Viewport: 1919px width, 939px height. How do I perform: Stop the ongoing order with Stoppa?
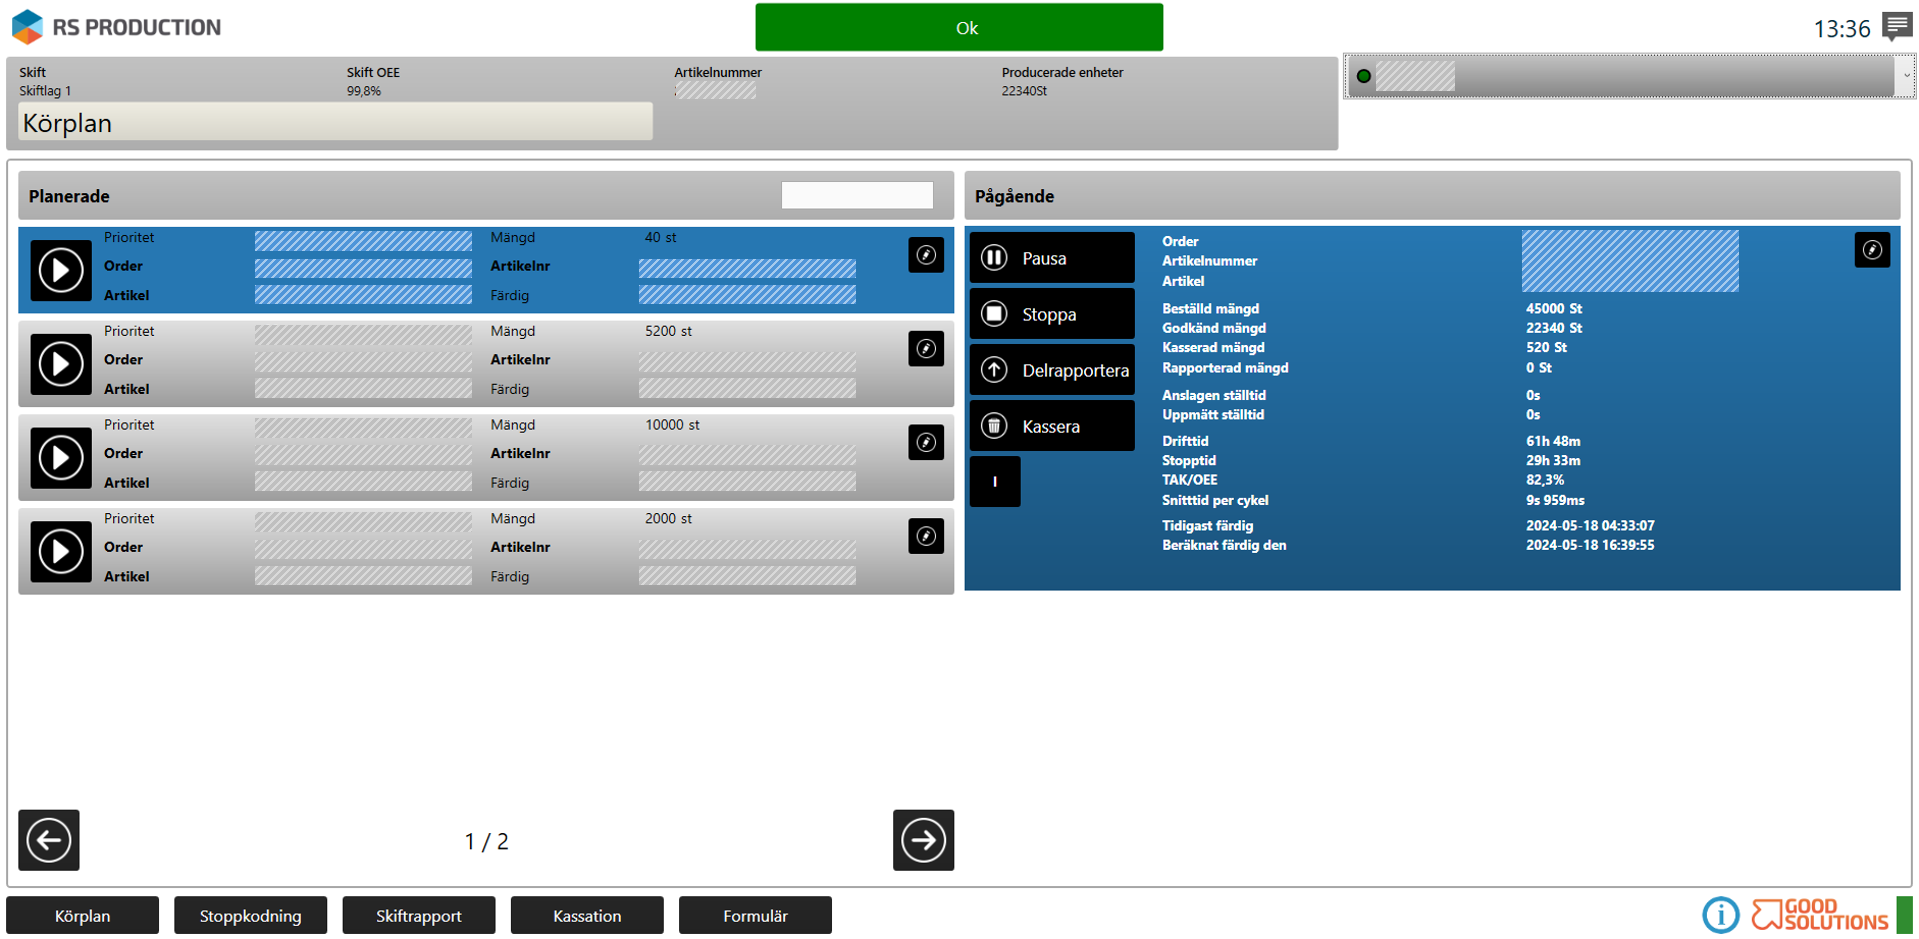(1051, 314)
